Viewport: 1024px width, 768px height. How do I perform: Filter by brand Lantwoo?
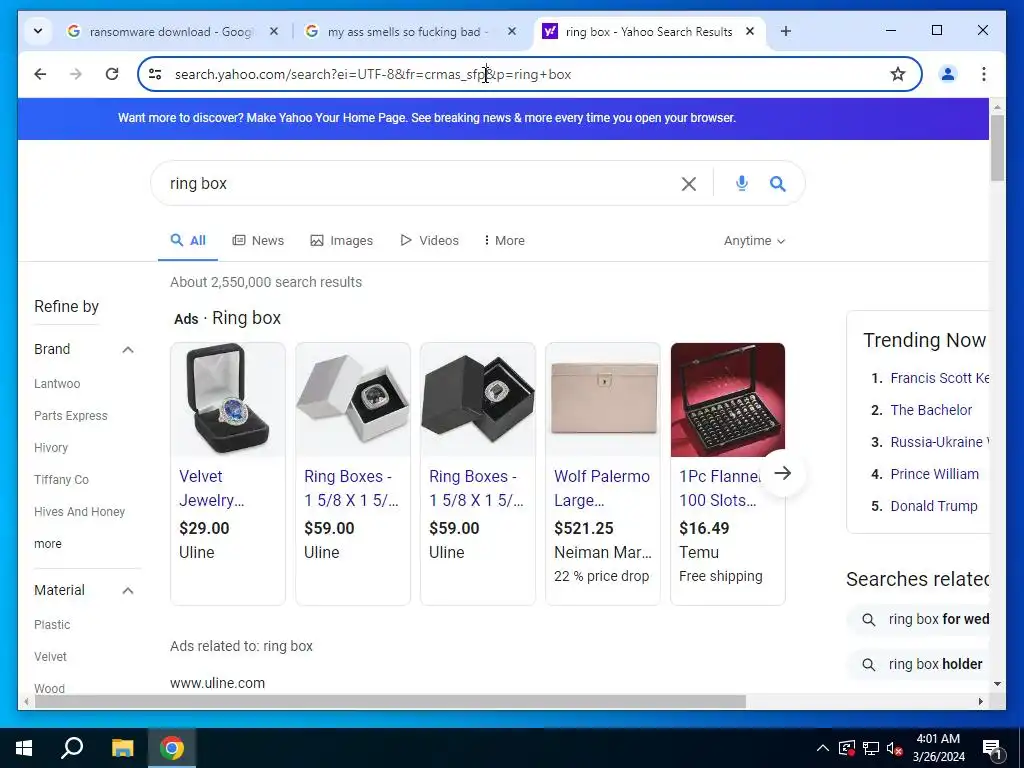point(57,384)
